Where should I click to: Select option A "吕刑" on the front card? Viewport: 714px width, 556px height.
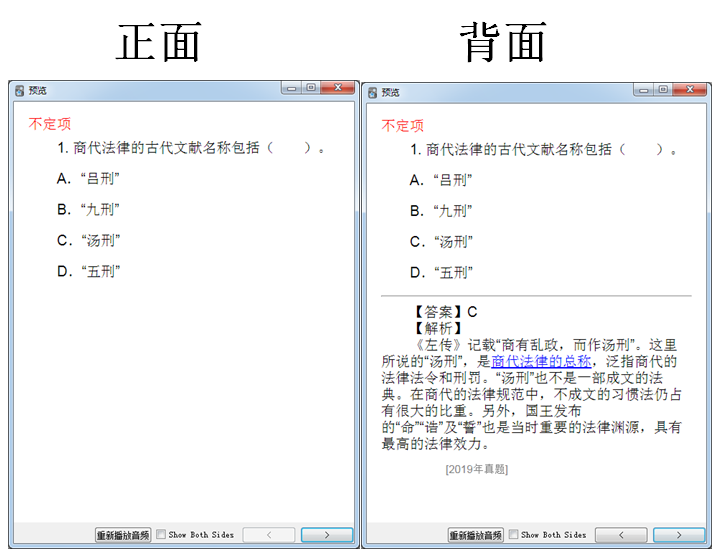88,179
